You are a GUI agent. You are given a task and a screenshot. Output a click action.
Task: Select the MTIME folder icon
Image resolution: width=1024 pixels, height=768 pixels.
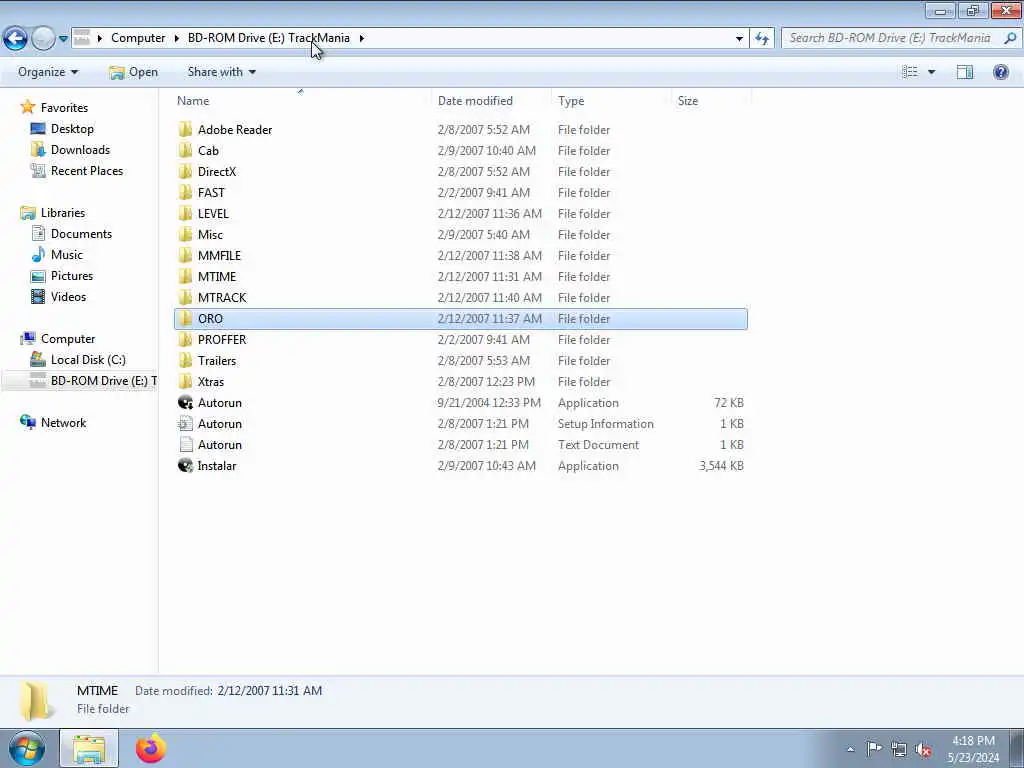pyautogui.click(x=185, y=276)
